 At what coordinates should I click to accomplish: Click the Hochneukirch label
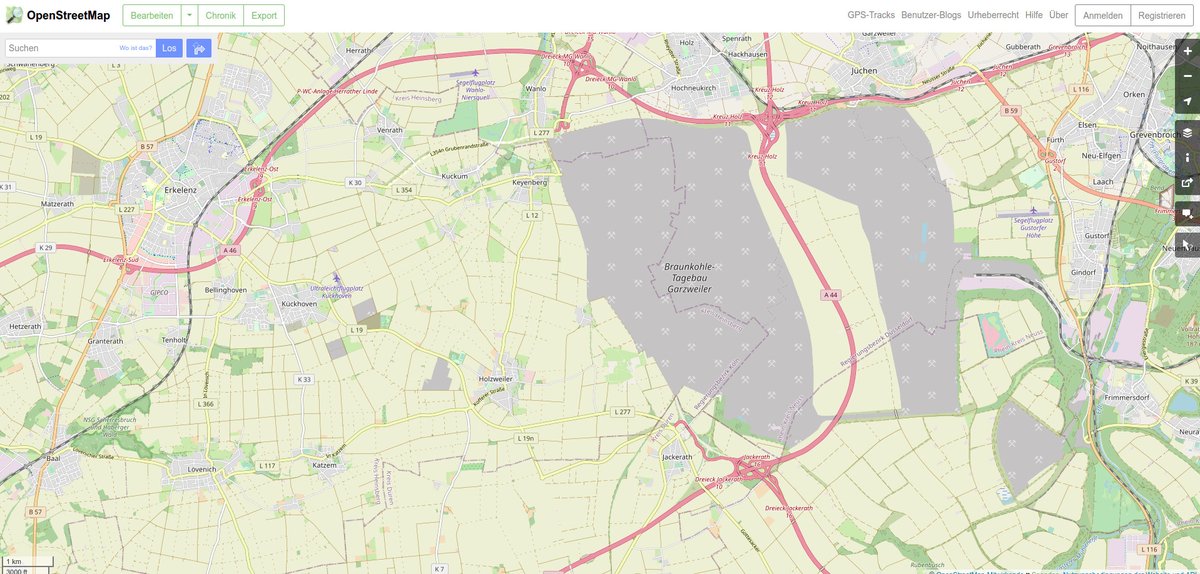click(694, 88)
